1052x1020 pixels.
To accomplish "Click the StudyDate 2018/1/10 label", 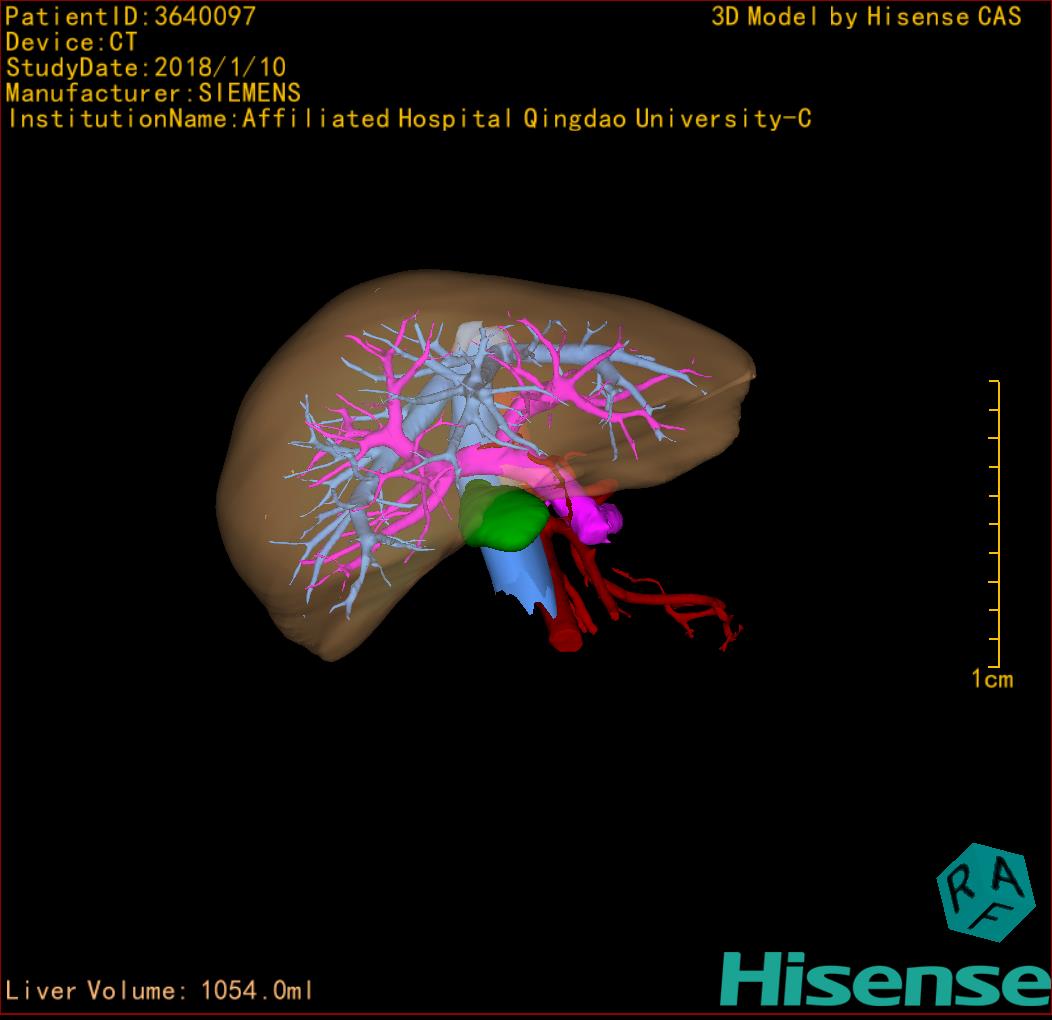I will coord(146,68).
